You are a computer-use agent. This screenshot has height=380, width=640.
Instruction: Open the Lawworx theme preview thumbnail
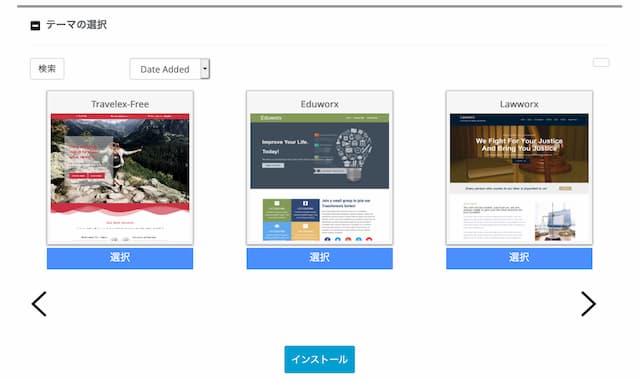click(519, 178)
